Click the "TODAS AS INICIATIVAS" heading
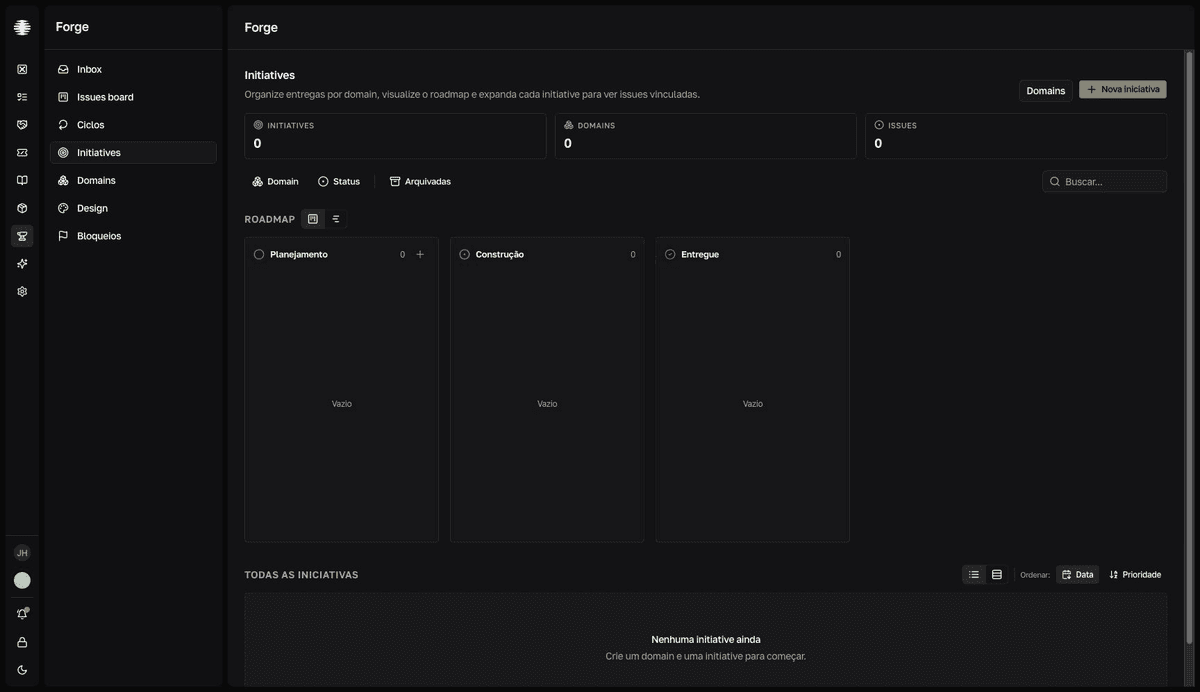Viewport: 1200px width, 692px height. pyautogui.click(x=302, y=575)
